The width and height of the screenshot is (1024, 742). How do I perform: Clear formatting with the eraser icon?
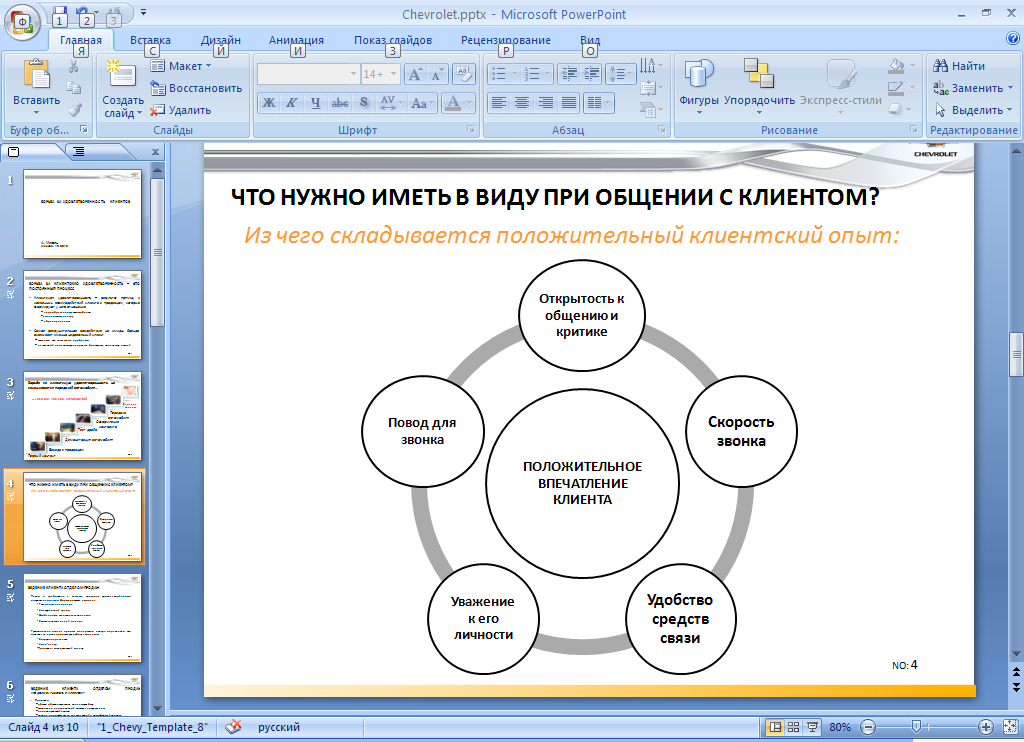(x=463, y=74)
